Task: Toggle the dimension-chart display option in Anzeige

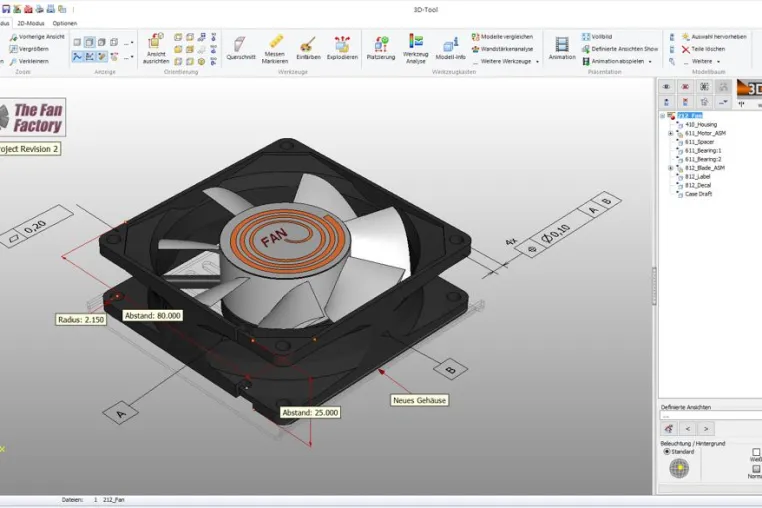Action: pos(89,57)
